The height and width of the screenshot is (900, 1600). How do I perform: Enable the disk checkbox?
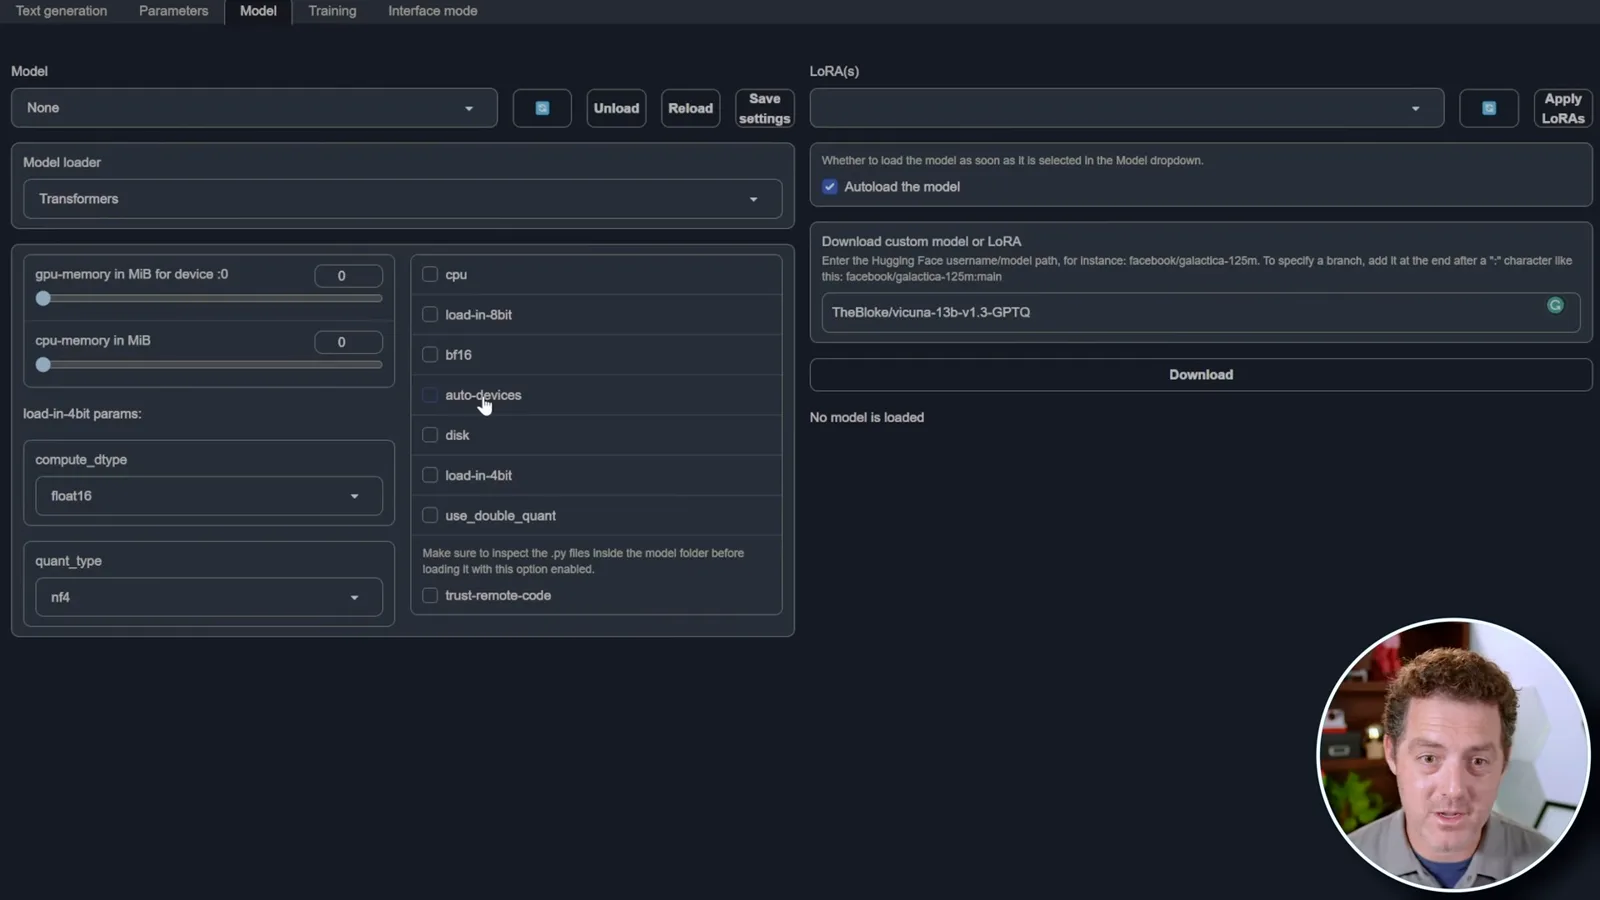430,435
